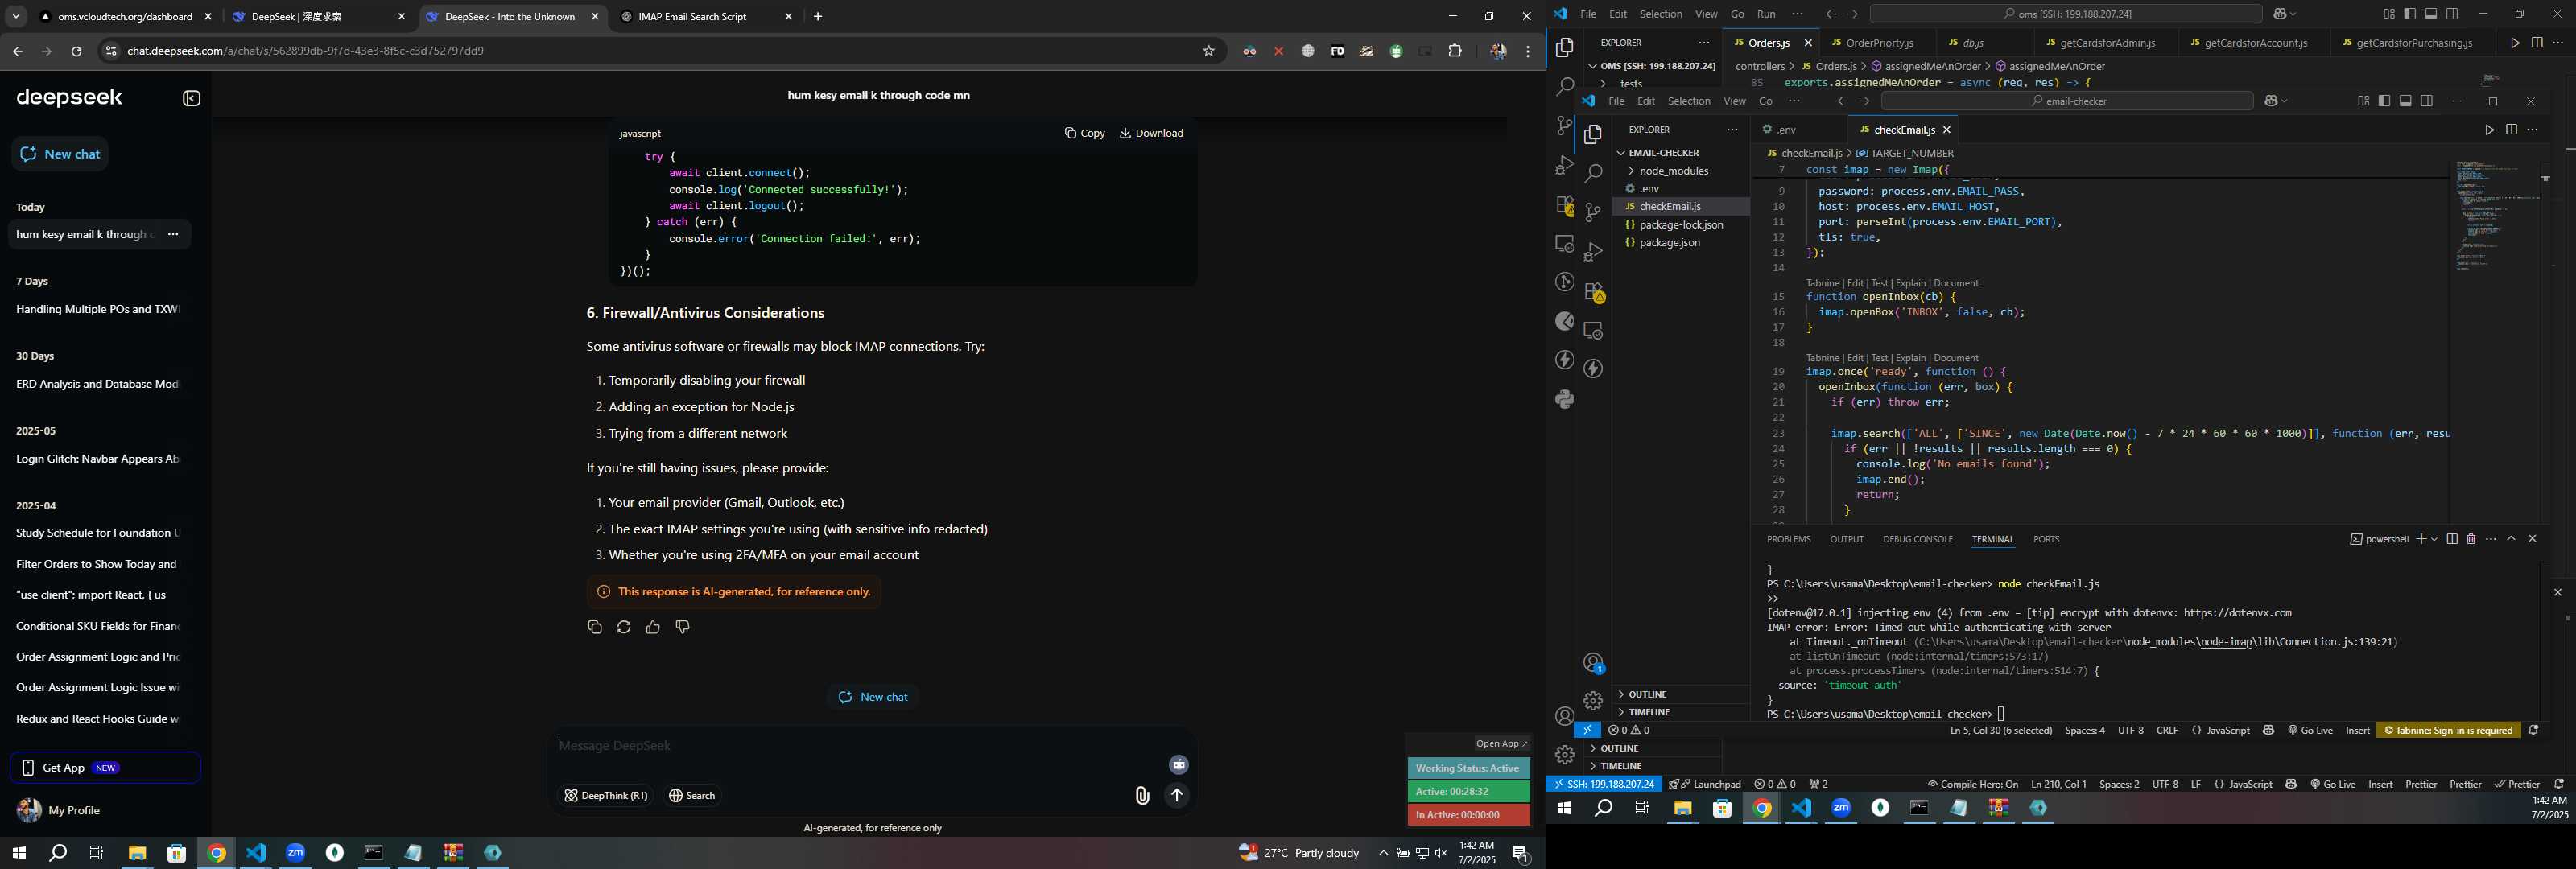Open the View menu in the email-checker VS Code window
This screenshot has height=869, width=2576.
(x=1735, y=101)
